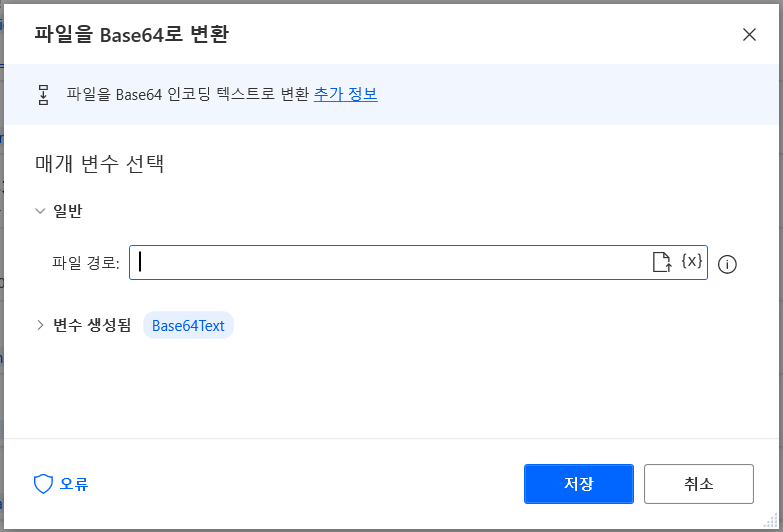Click the 매개 변수 선택 heading
Image resolution: width=783 pixels, height=532 pixels.
click(x=99, y=163)
